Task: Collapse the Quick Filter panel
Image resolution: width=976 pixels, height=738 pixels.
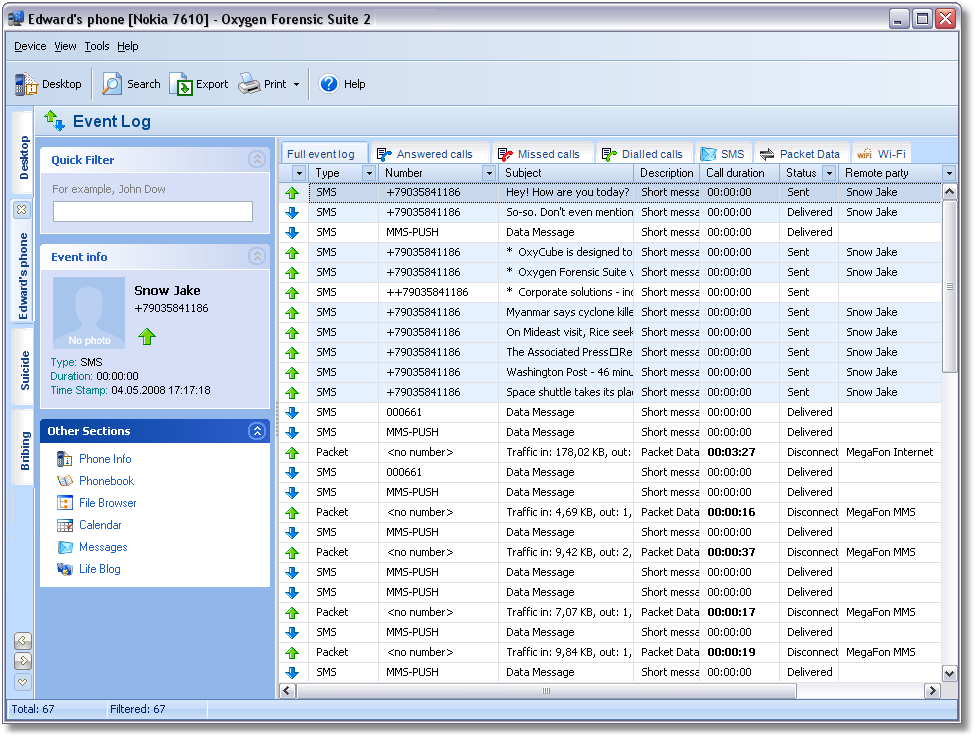Action: tap(257, 160)
